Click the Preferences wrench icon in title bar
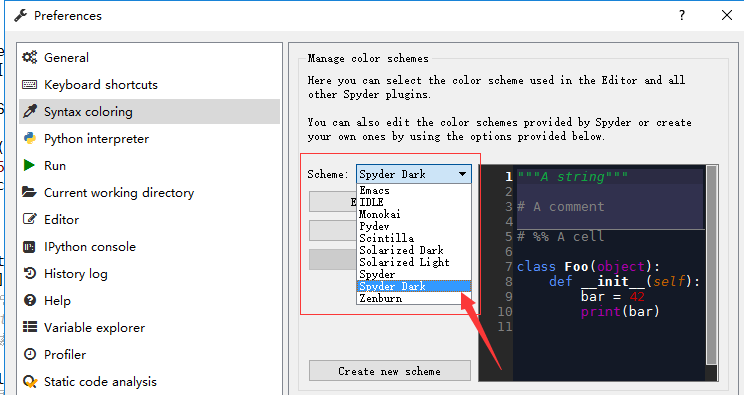Screen dimensions: 744x395 click(20, 16)
